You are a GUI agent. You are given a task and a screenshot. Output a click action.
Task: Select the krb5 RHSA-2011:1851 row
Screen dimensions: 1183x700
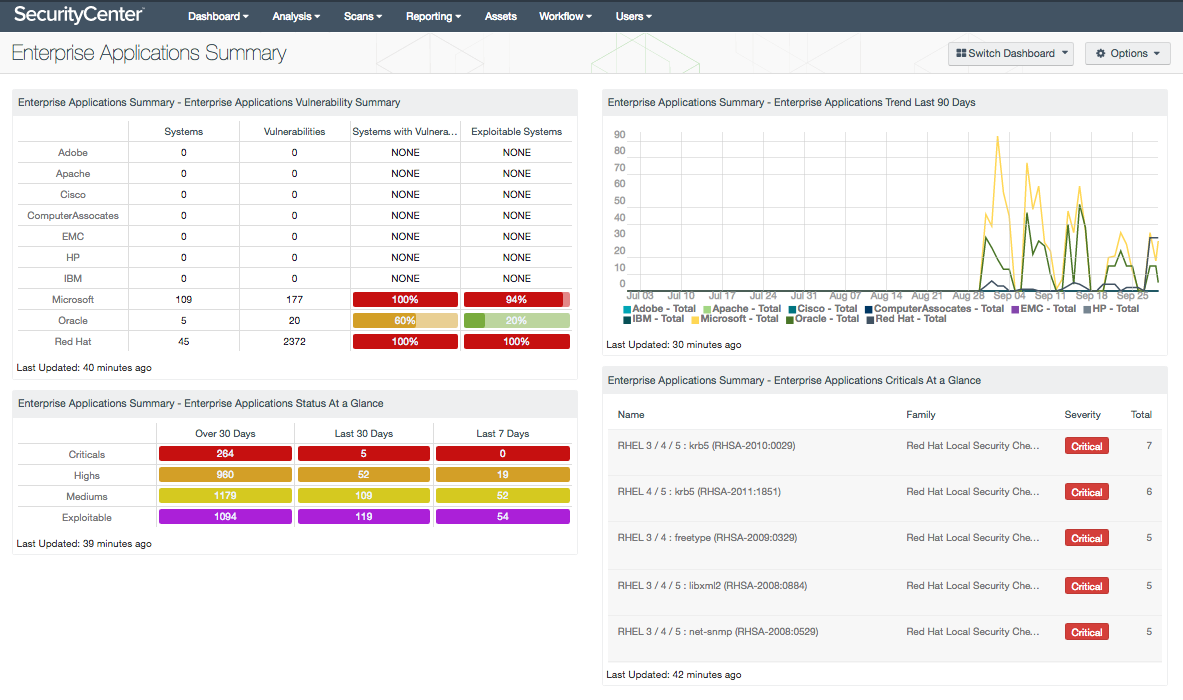pos(884,499)
